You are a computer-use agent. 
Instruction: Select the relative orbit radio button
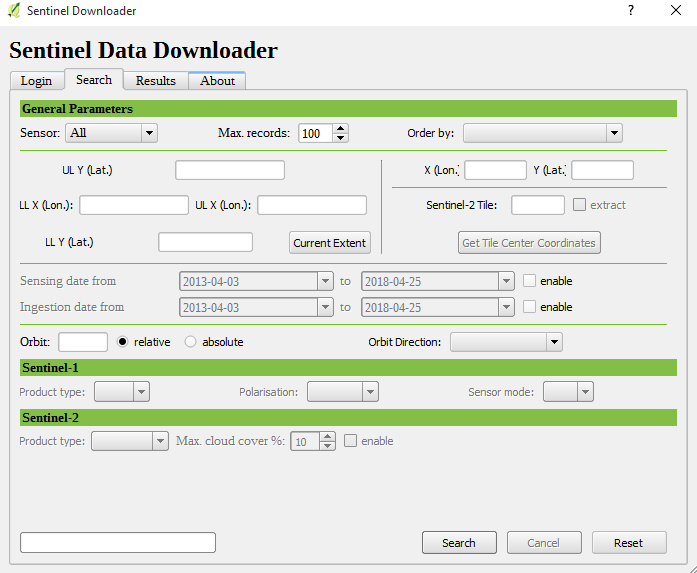pos(124,342)
